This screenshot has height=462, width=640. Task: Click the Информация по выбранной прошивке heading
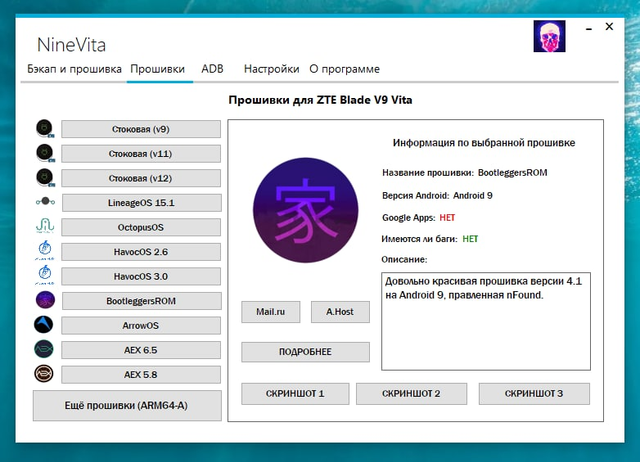tap(484, 142)
